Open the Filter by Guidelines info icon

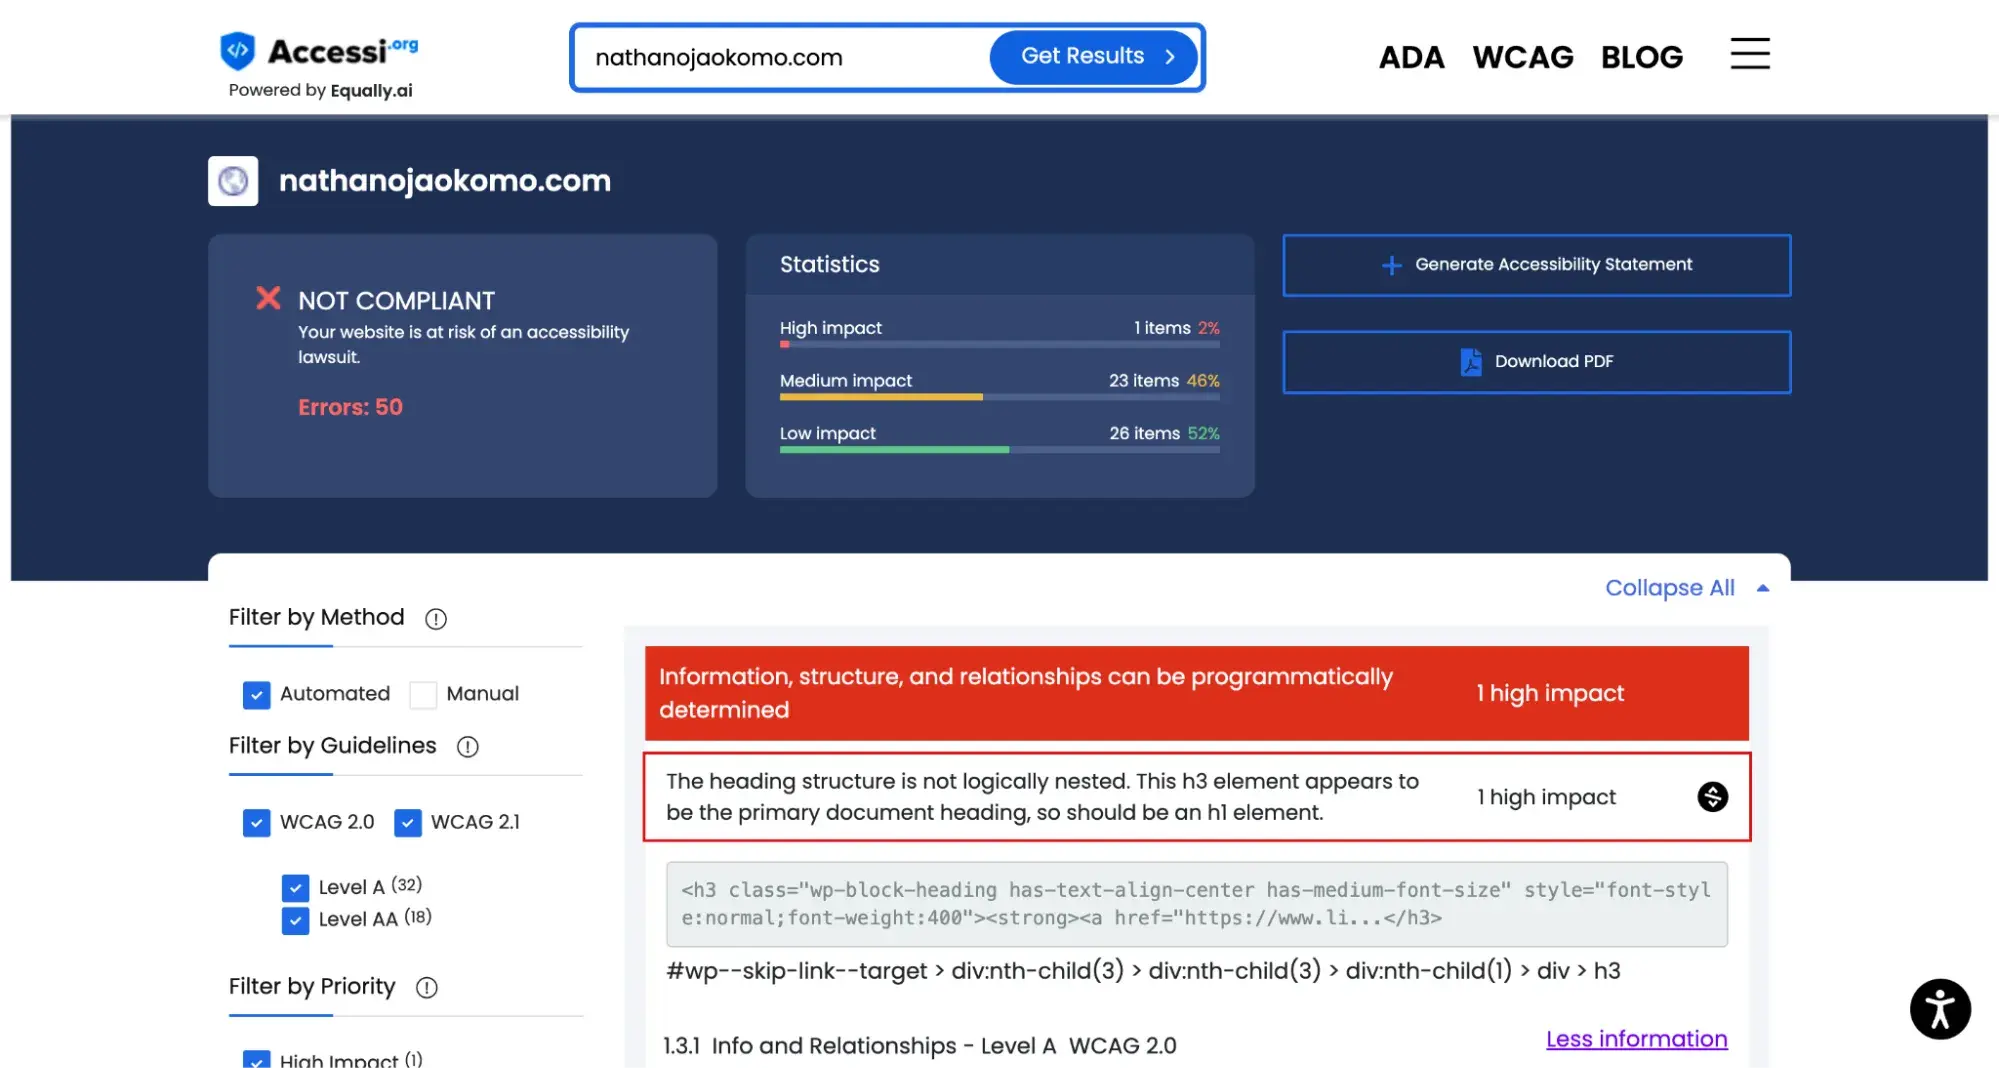pos(468,747)
